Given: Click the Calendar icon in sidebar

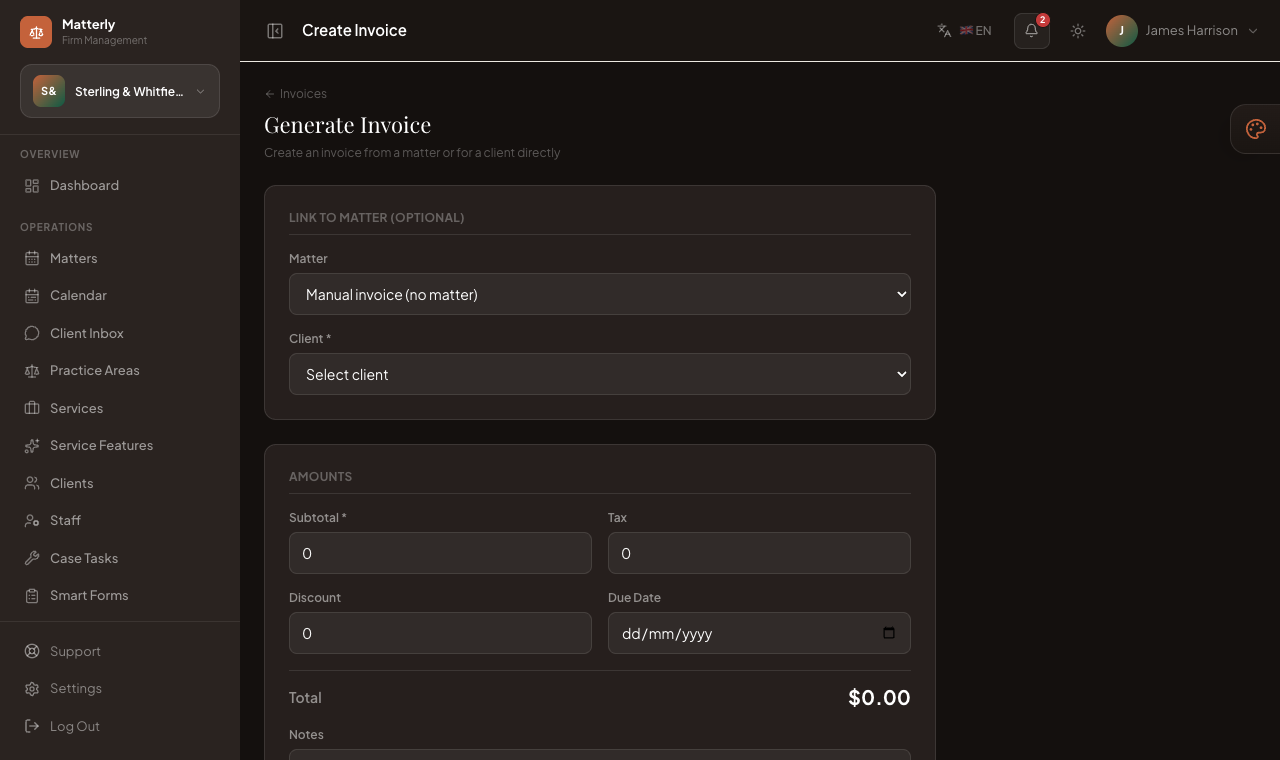Looking at the screenshot, I should (x=32, y=296).
